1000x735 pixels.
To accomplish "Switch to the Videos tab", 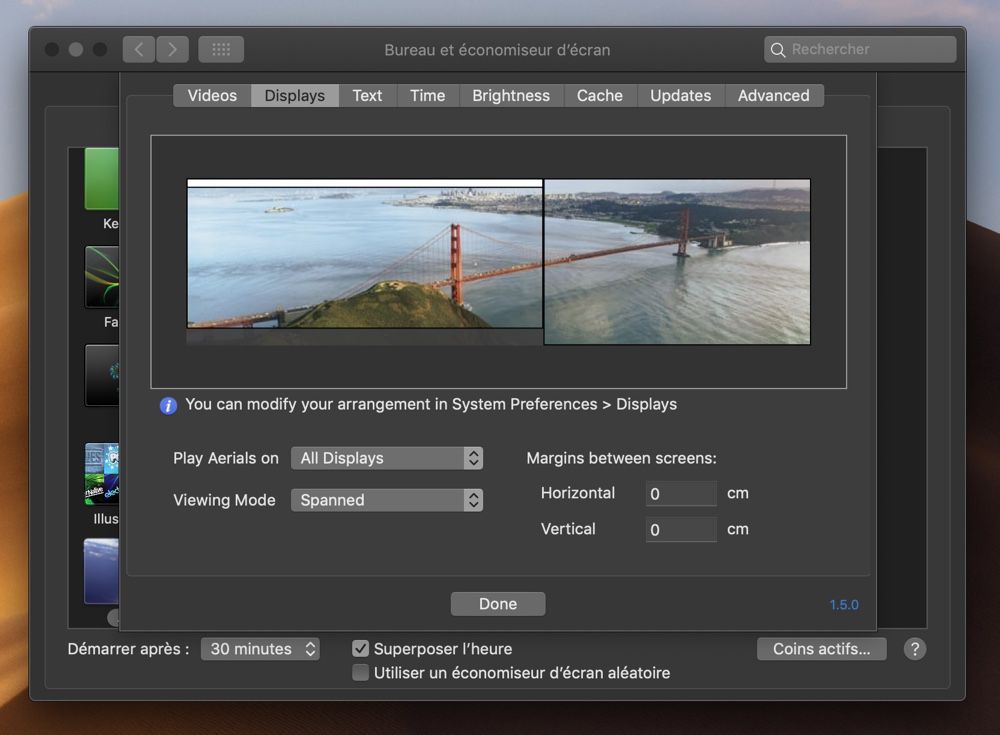I will click(212, 96).
